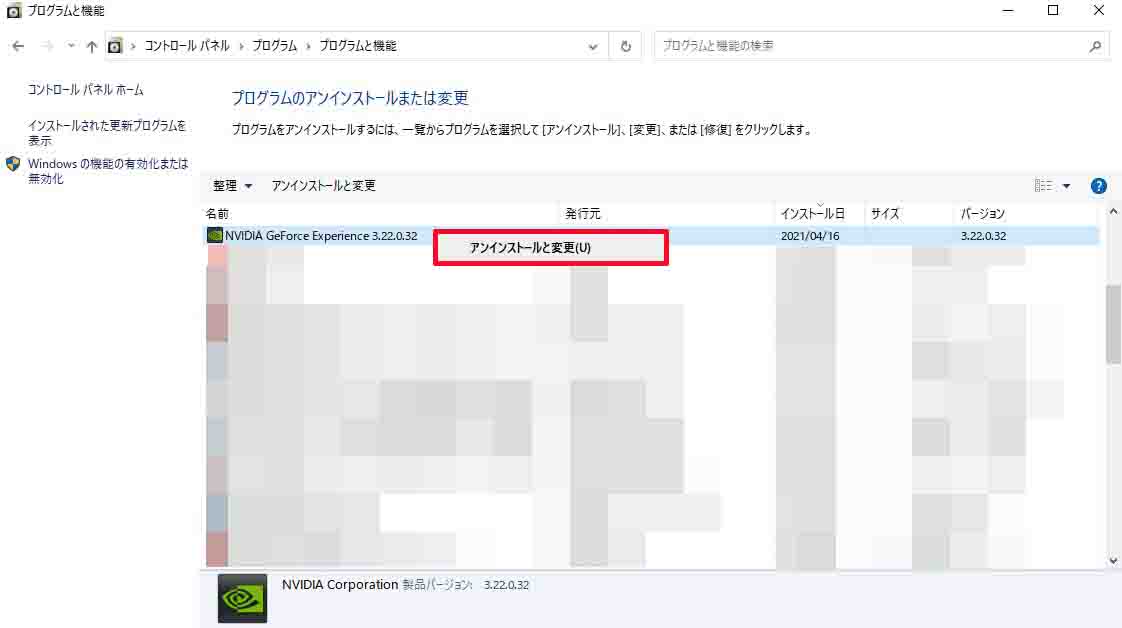The width and height of the screenshot is (1122, 628).
Task: Open インストールされた更新プログラムを表示 link
Action: pos(107,132)
